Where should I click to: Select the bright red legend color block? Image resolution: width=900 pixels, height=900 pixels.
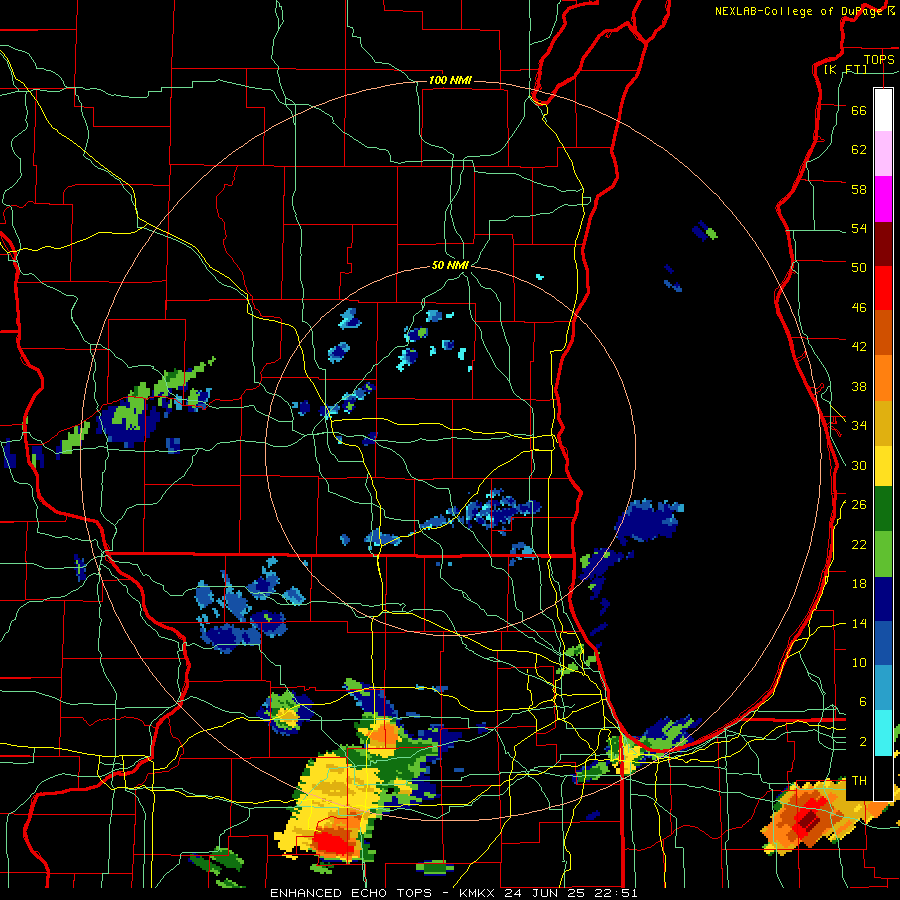[x=883, y=288]
